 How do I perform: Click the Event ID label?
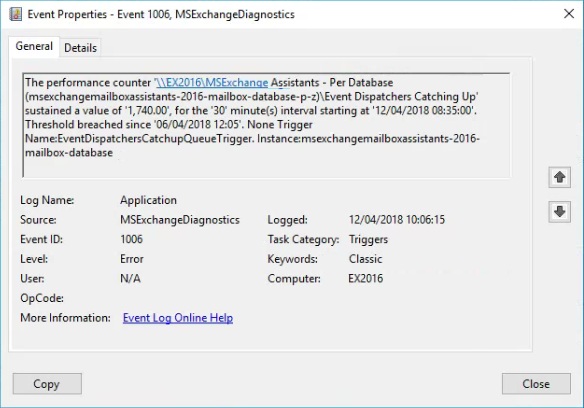[41, 239]
